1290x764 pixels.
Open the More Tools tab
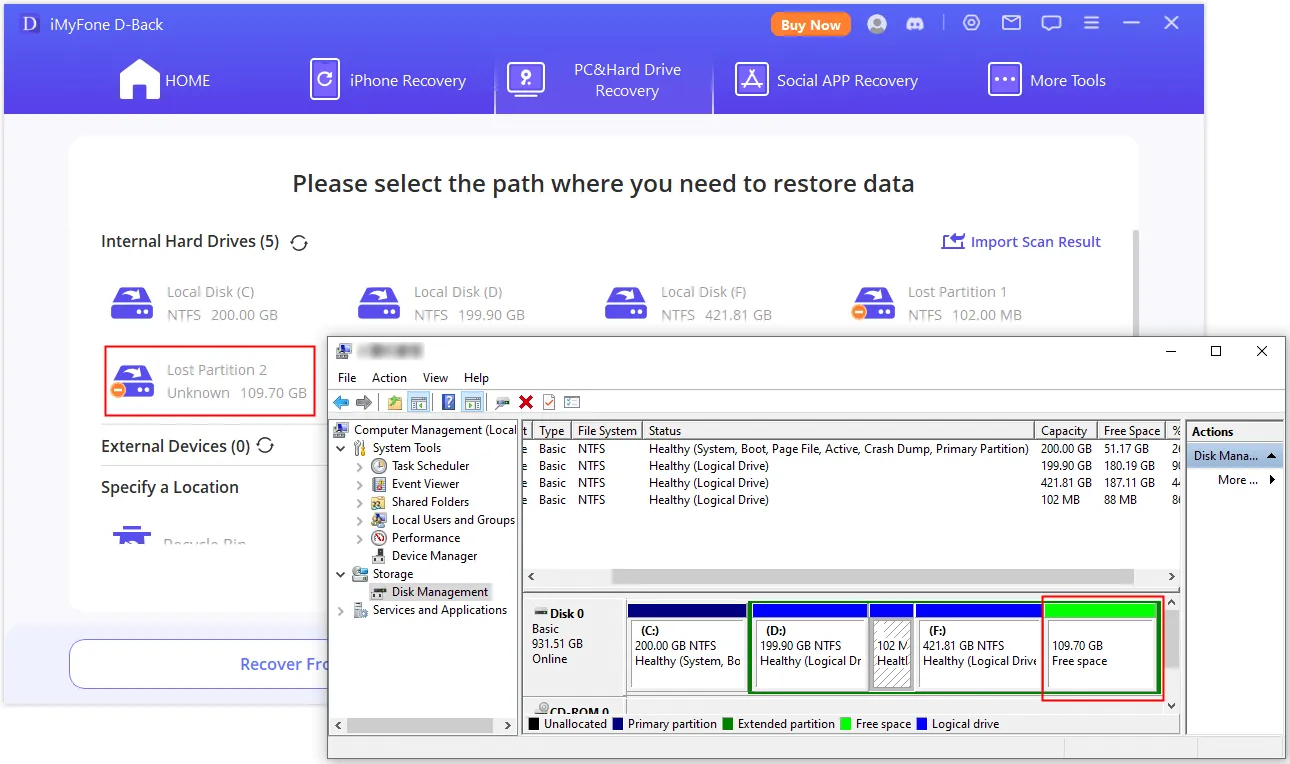pos(1047,80)
